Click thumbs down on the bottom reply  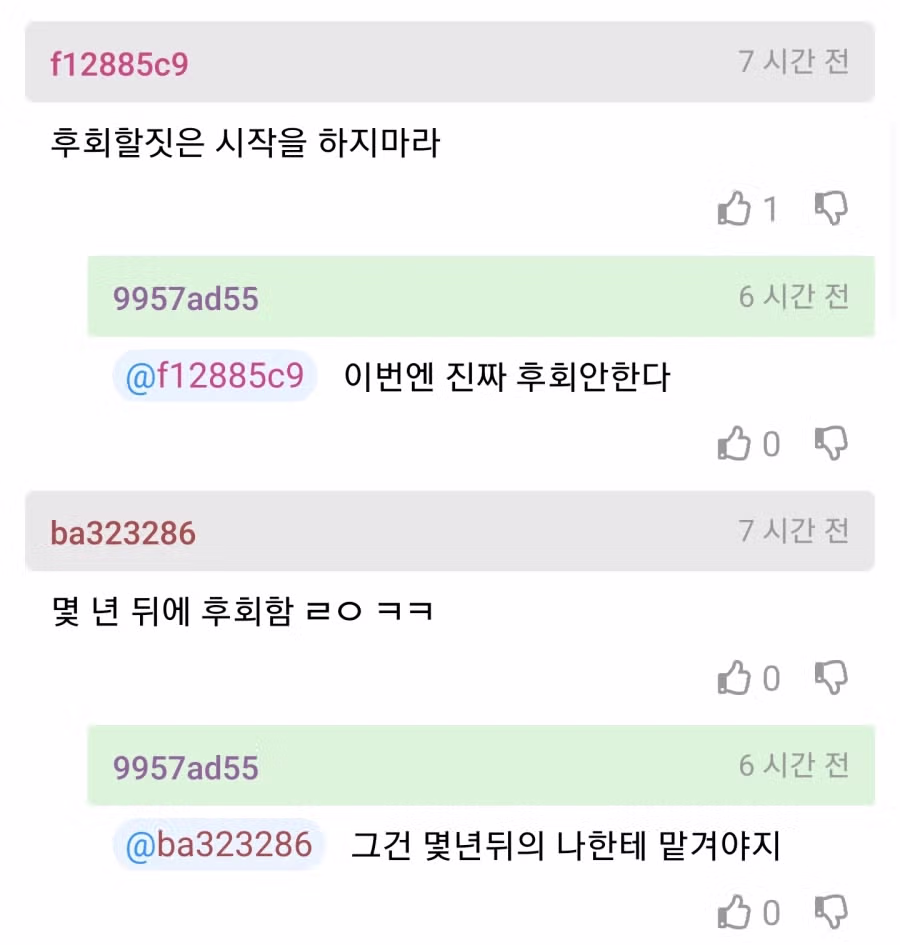(831, 913)
